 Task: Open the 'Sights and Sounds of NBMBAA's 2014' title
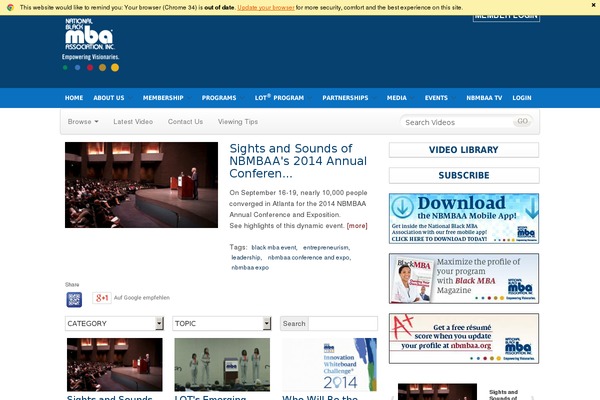pyautogui.click(x=298, y=161)
